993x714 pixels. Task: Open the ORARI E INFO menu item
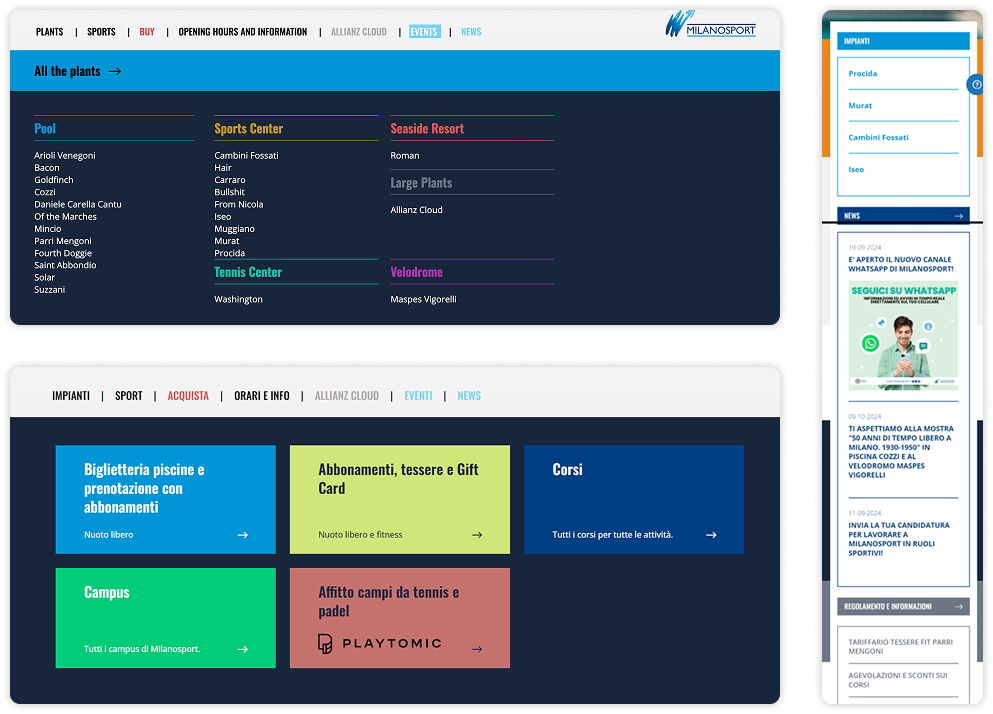click(x=261, y=395)
